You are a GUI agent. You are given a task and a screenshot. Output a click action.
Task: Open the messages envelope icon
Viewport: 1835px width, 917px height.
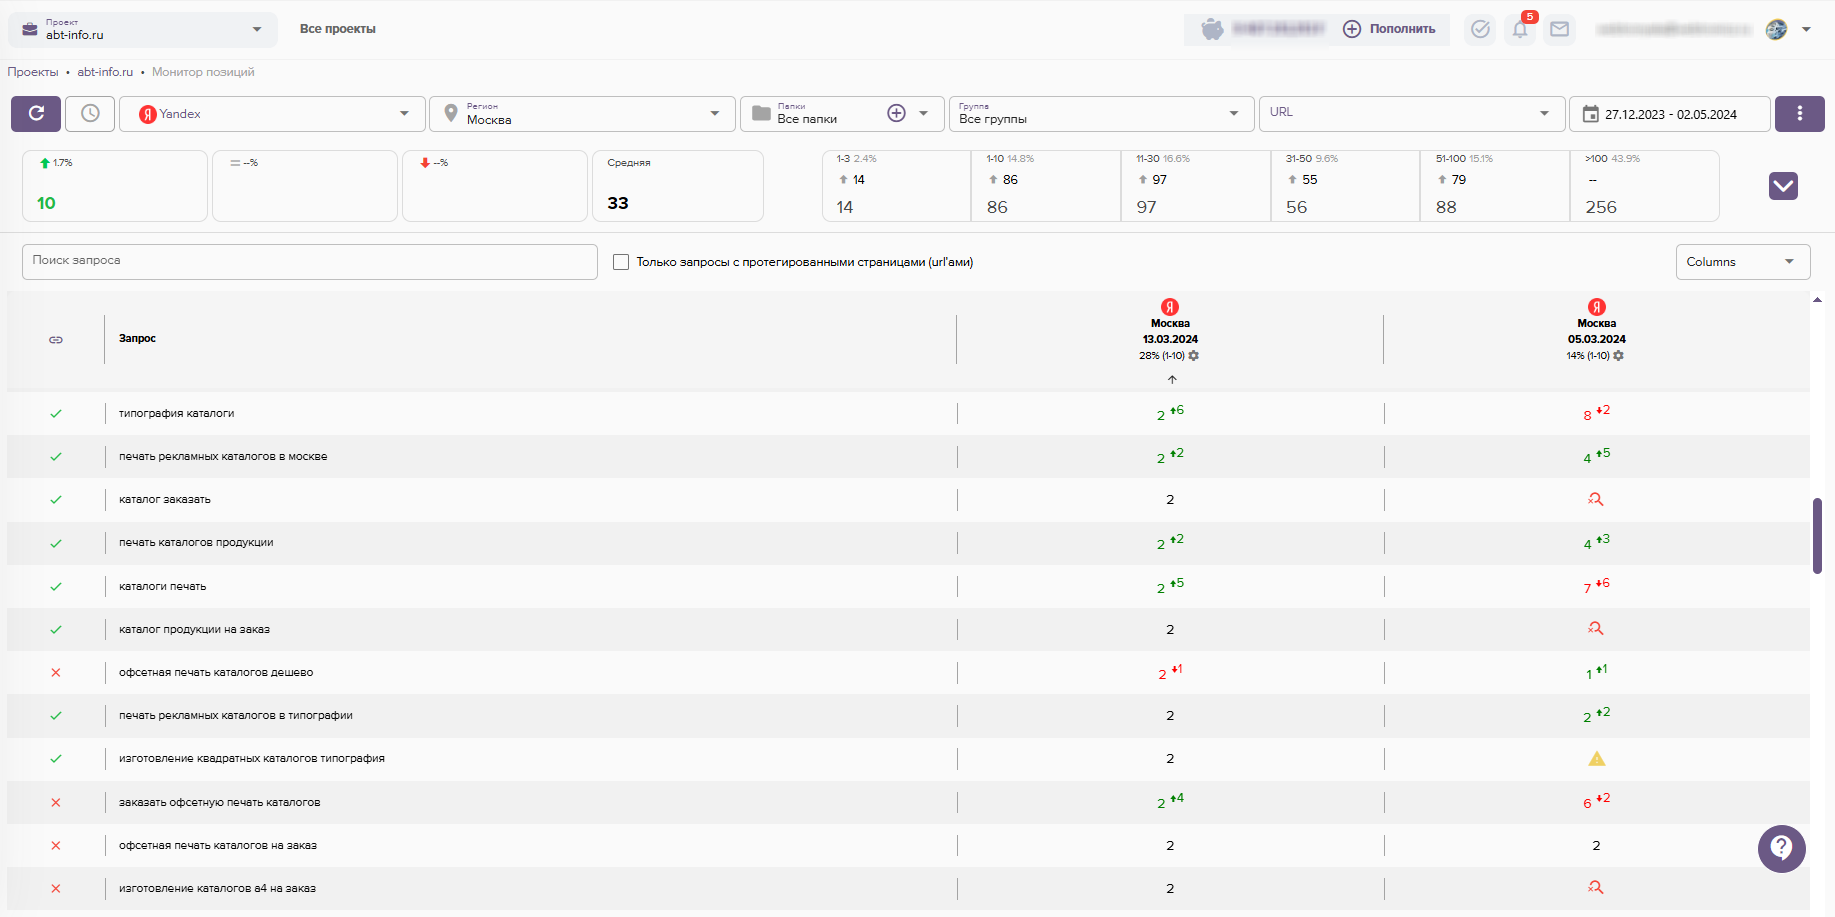click(1559, 29)
